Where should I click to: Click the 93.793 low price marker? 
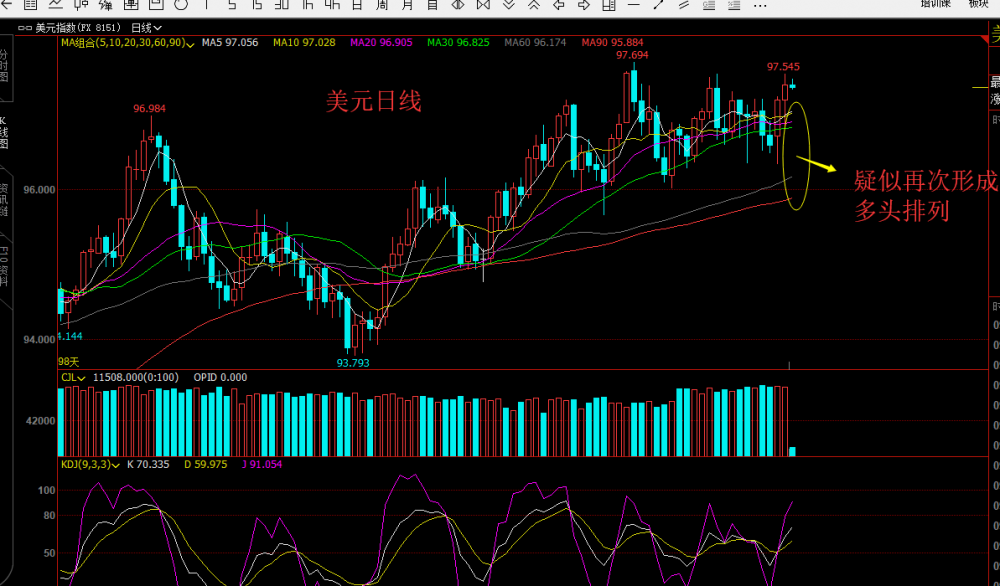(x=353, y=363)
